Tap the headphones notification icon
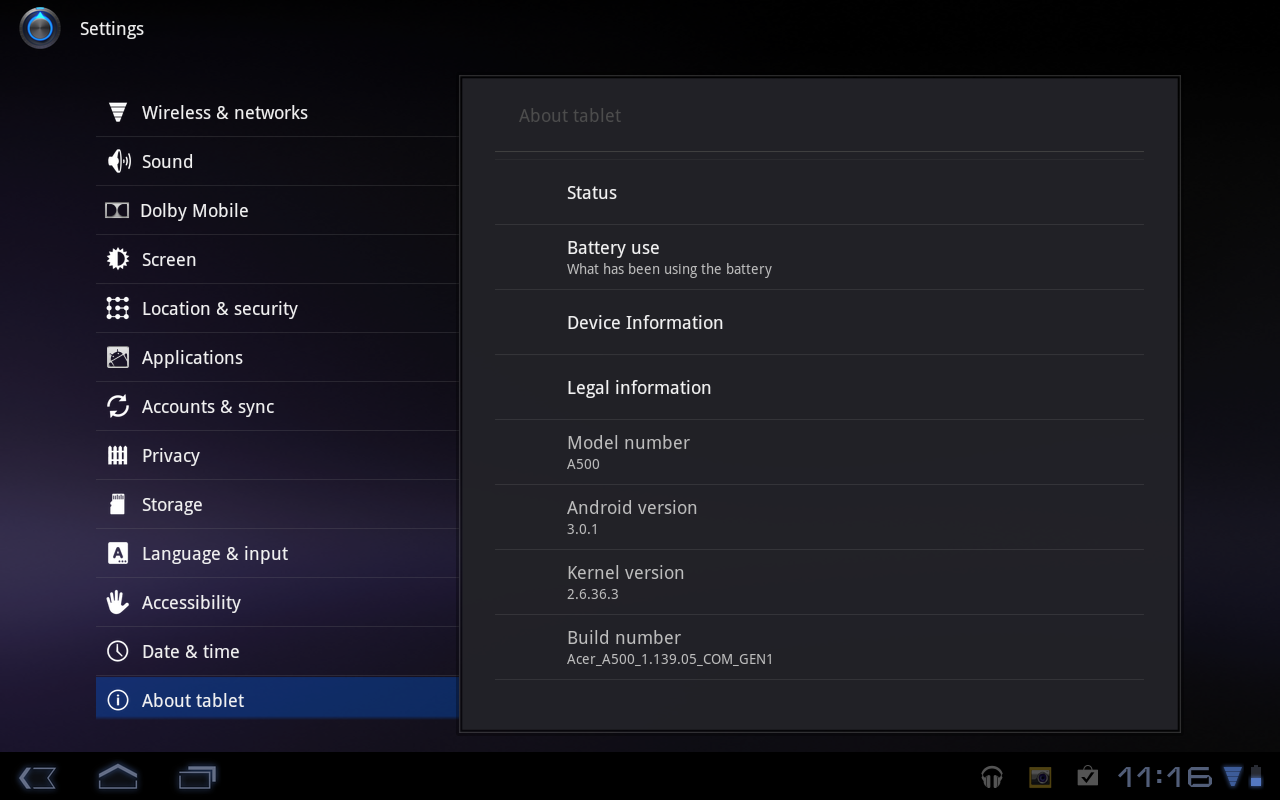This screenshot has width=1280, height=800. coord(991,777)
